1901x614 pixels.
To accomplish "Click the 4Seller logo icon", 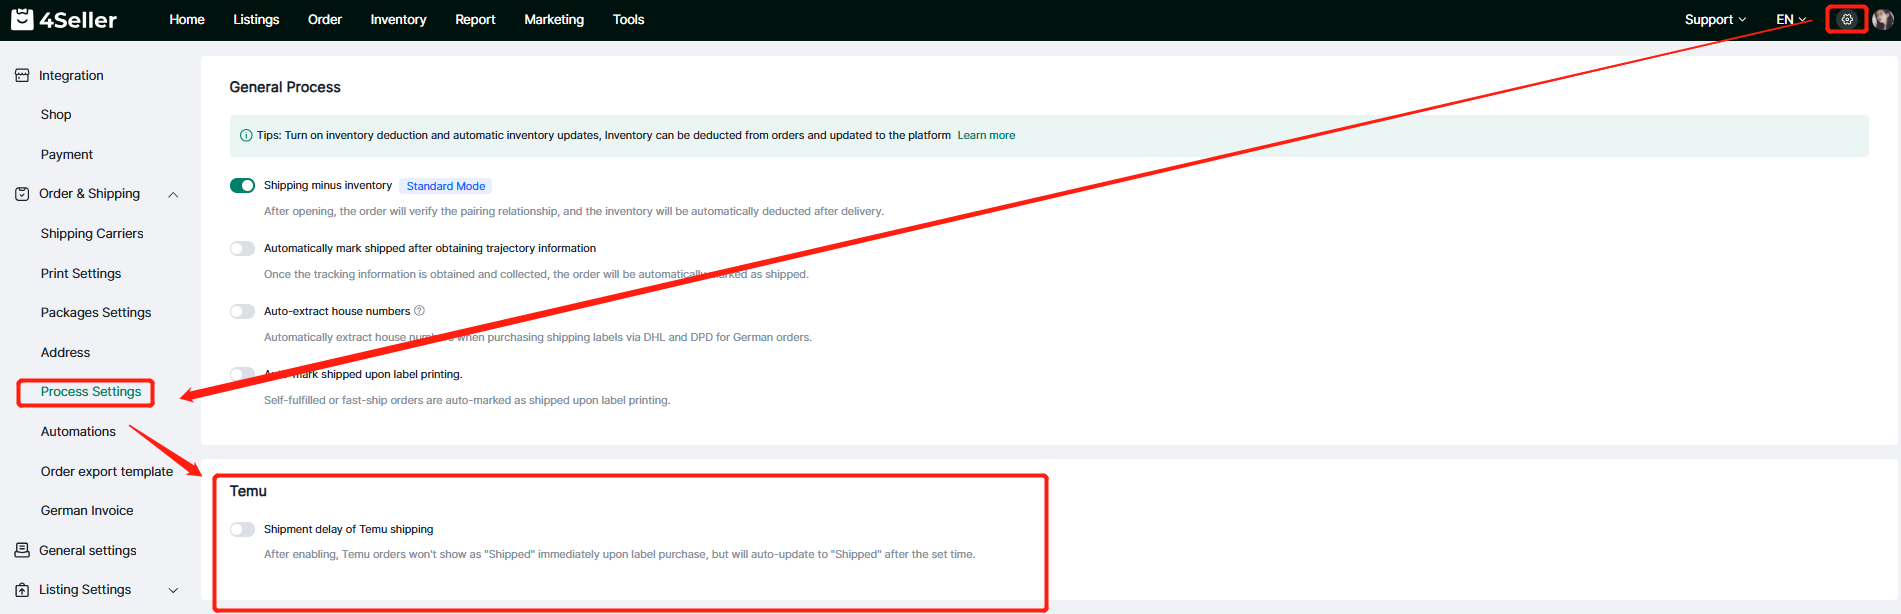I will (x=22, y=19).
